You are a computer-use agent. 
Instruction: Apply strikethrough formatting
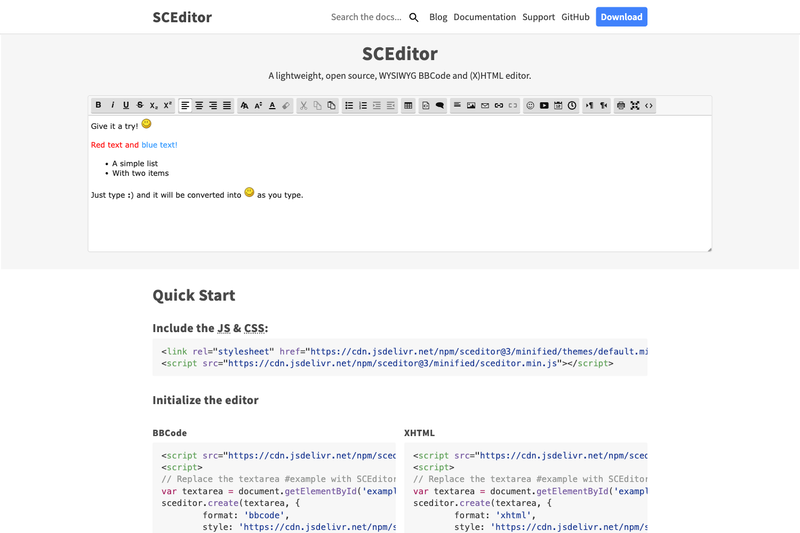(140, 105)
